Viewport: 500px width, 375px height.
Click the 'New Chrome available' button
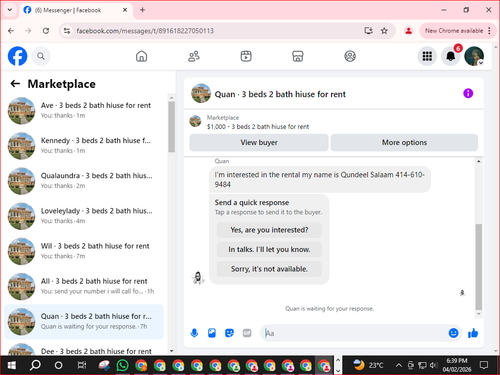[454, 31]
